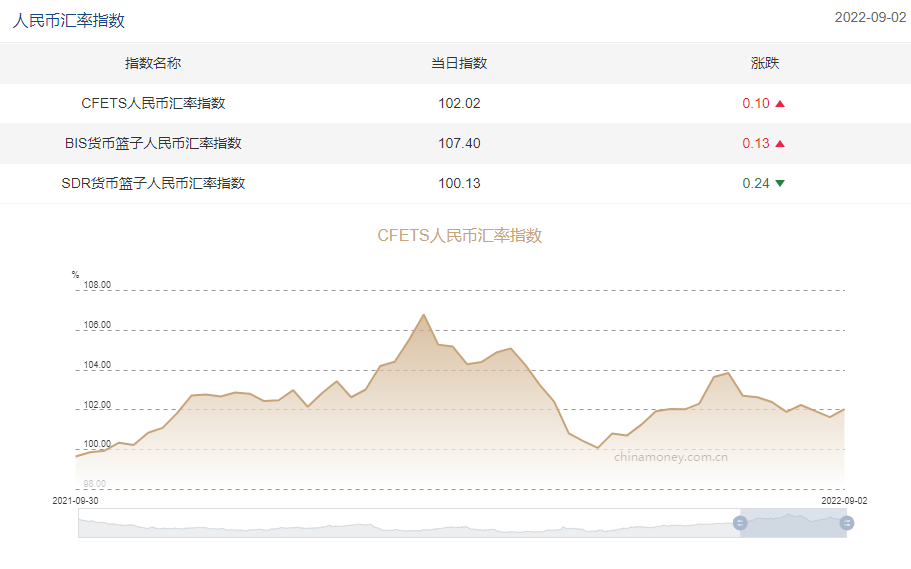Image resolution: width=911 pixels, height=569 pixels.
Task: Click the orange CFETS人民币汇率指数 chart title
Action: pyautogui.click(x=459, y=236)
